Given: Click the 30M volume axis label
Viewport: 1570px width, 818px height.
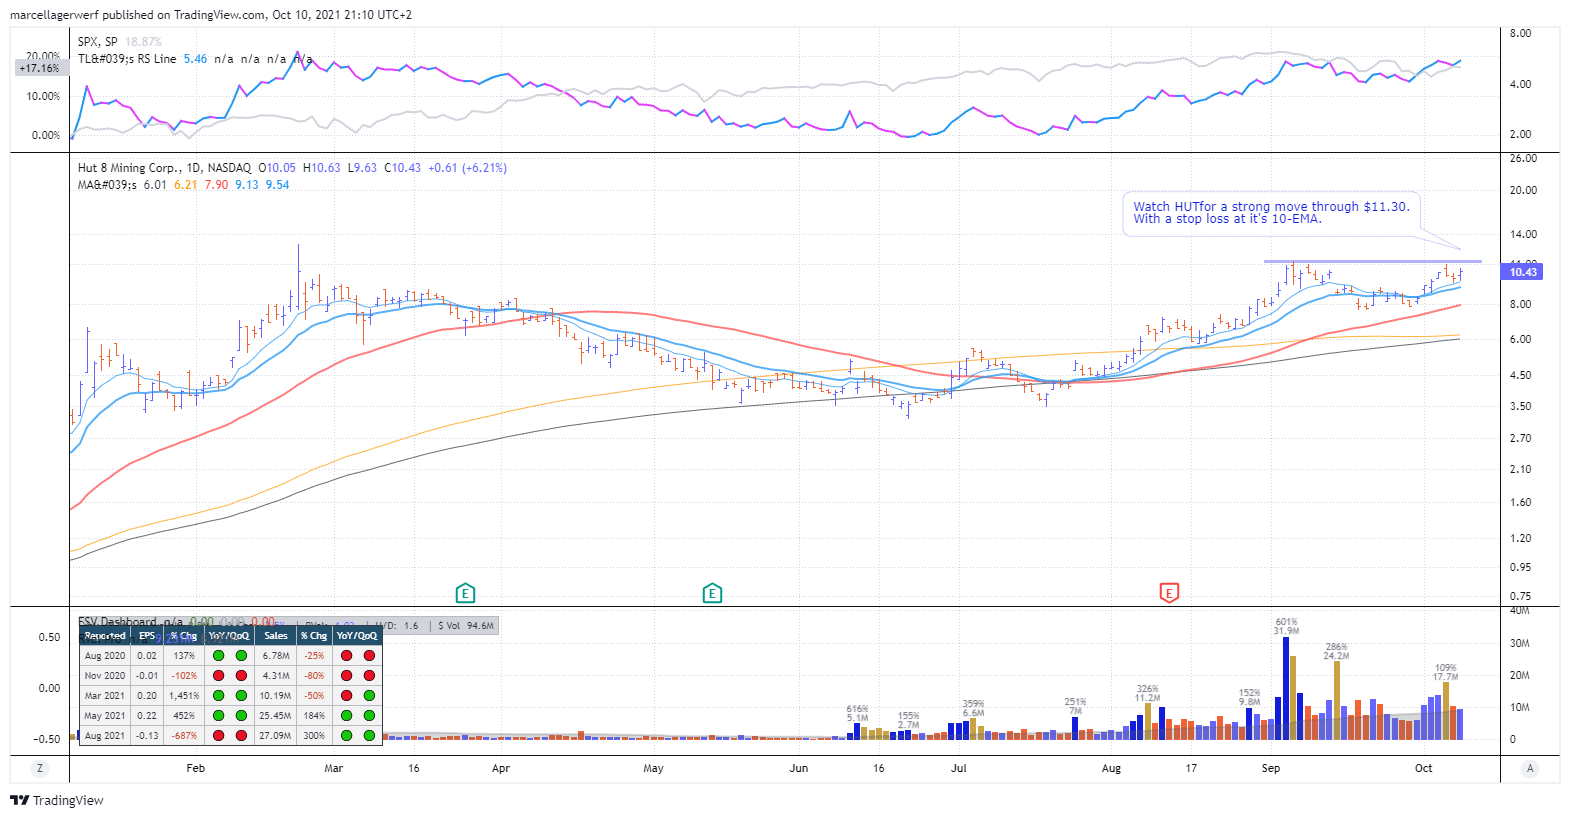Looking at the screenshot, I should (1519, 643).
